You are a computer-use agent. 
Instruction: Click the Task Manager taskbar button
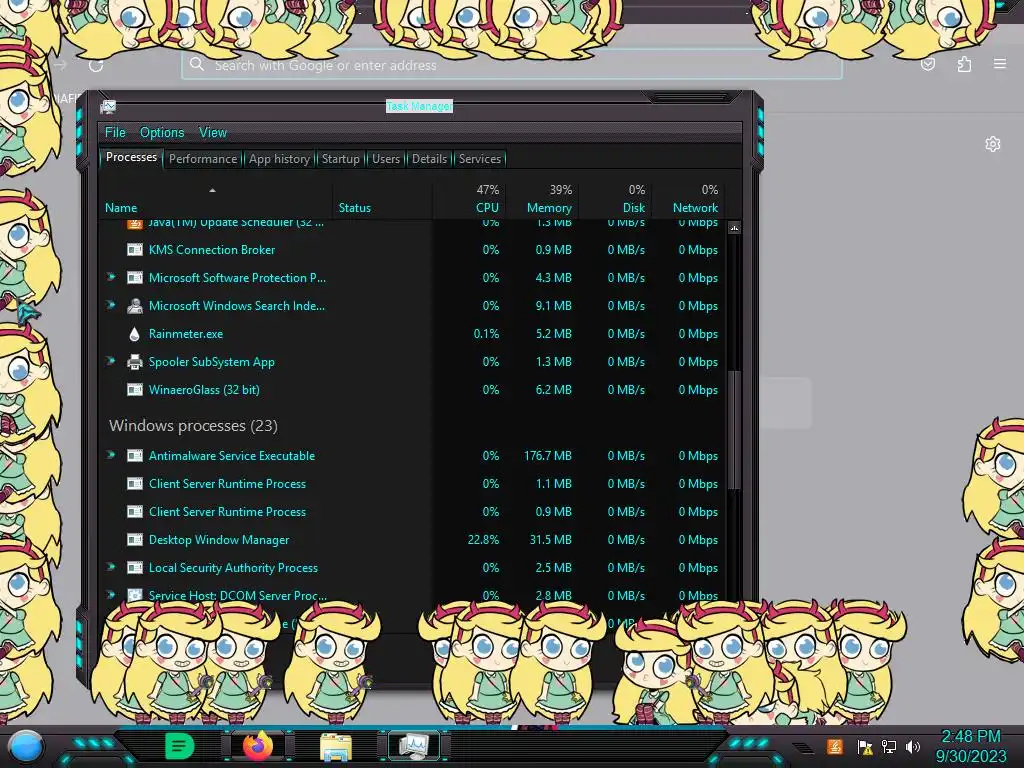click(x=414, y=746)
